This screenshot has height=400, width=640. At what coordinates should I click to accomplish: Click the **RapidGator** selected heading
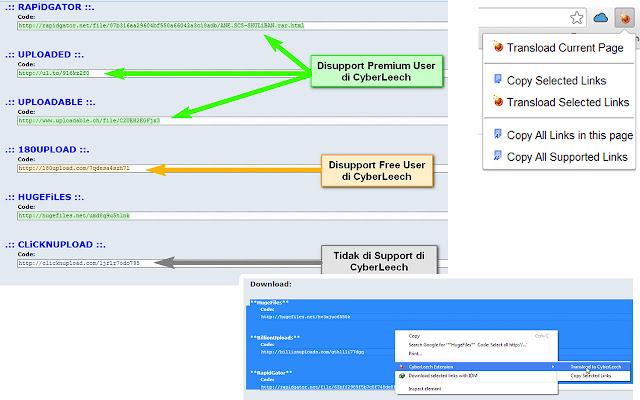pyautogui.click(x=271, y=373)
